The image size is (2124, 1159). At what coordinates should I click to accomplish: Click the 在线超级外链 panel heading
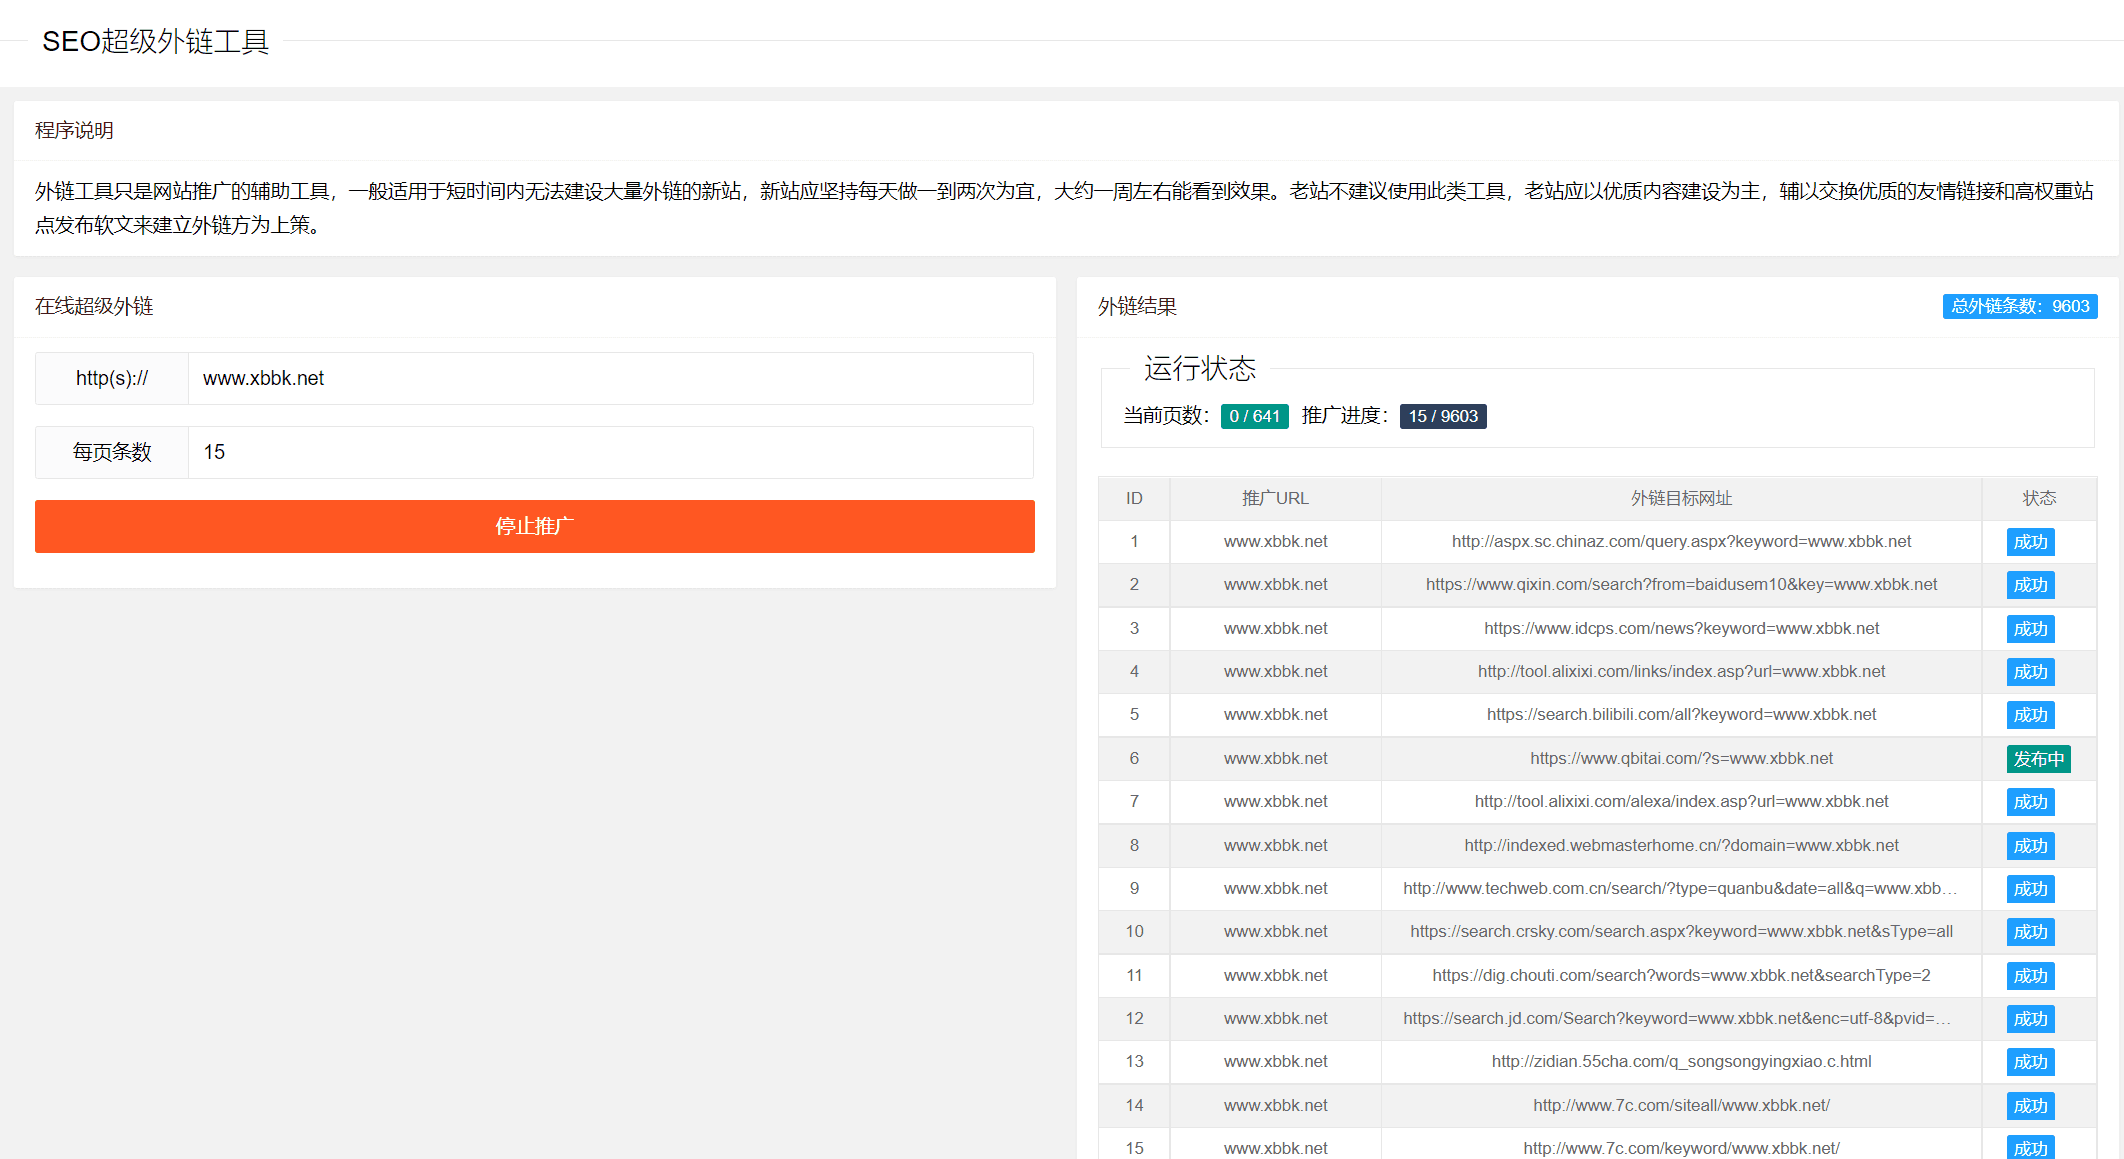tap(94, 306)
